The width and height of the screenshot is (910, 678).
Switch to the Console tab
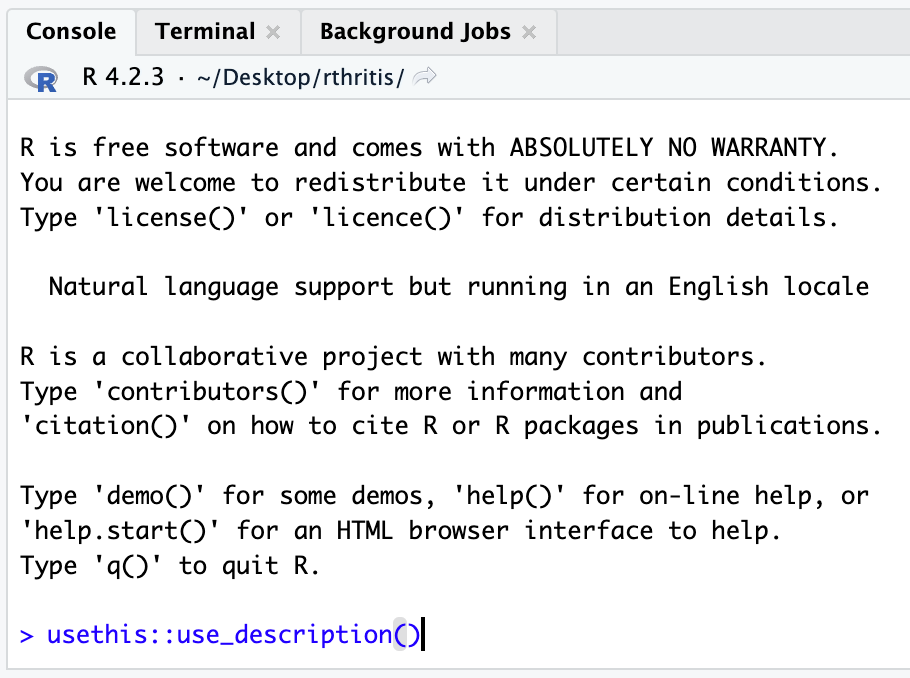(70, 31)
